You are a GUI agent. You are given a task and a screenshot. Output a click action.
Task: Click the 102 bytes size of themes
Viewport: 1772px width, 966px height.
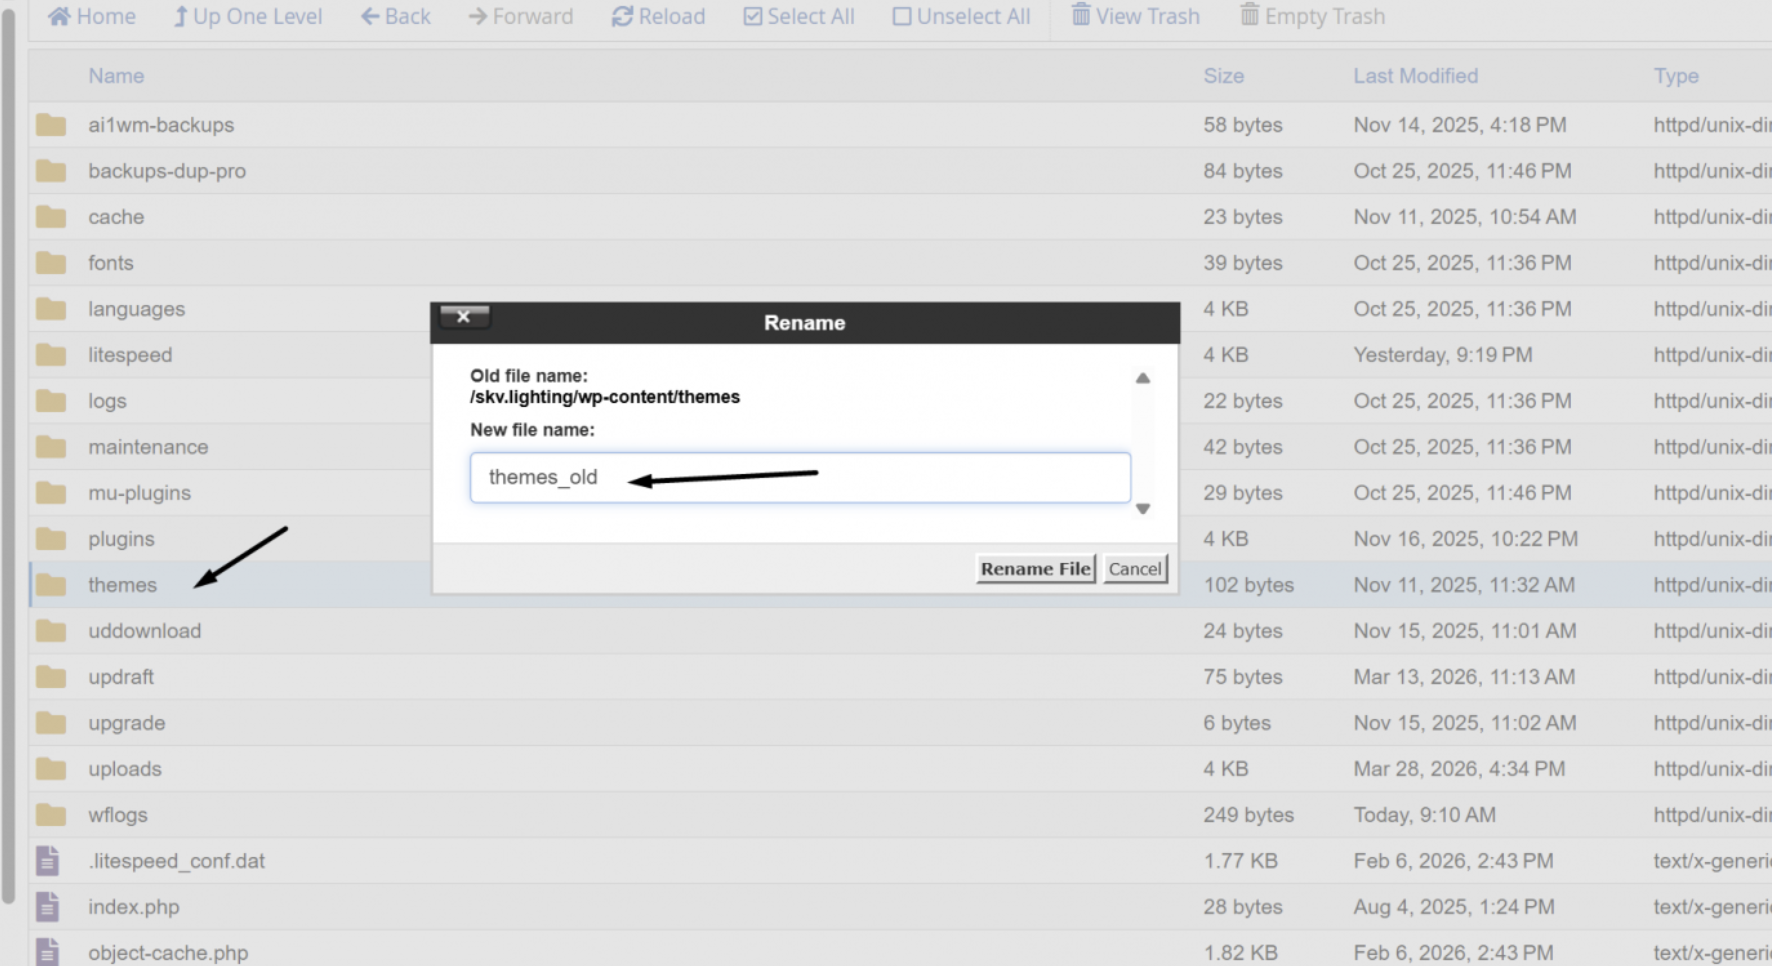[x=1249, y=585]
